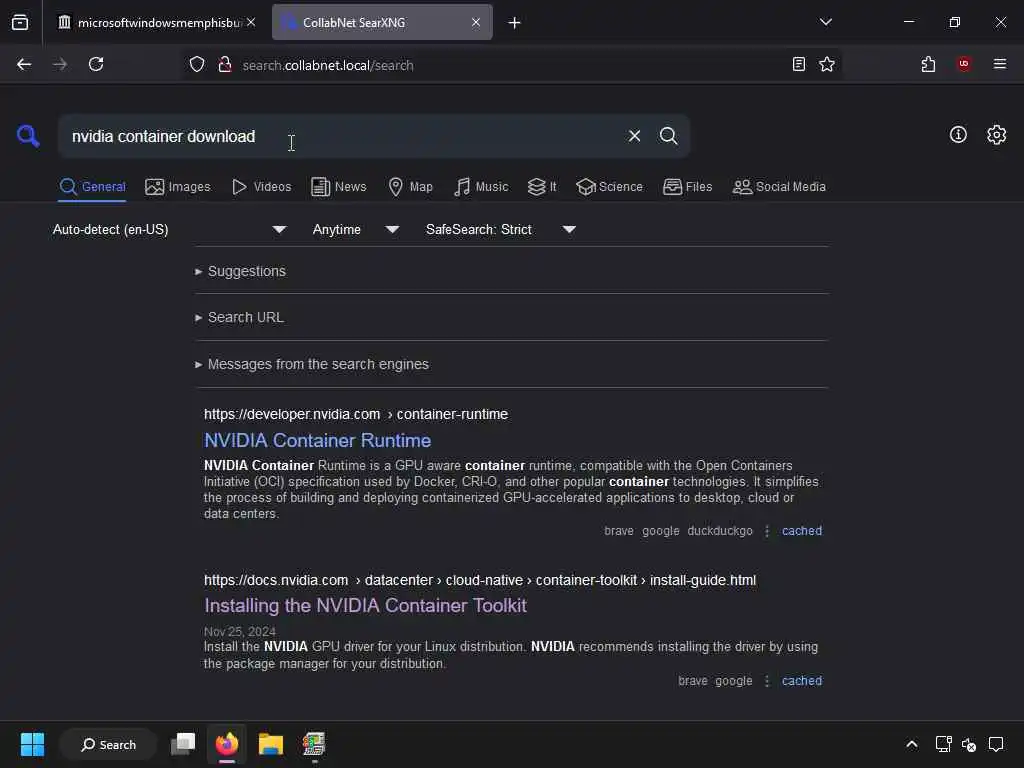Open Firefox View icon

(x=20, y=23)
